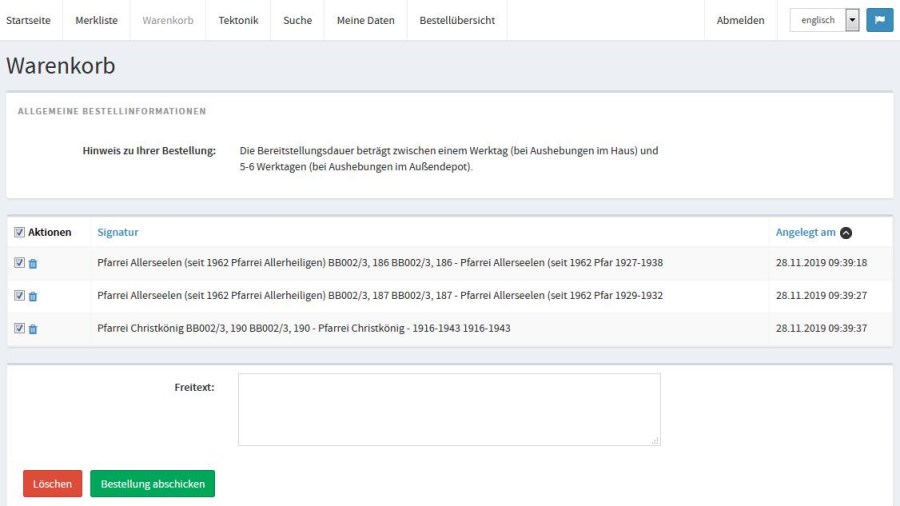Click trash icon for BB002/3, 187 entry
This screenshot has height=506, width=900.
click(x=33, y=296)
